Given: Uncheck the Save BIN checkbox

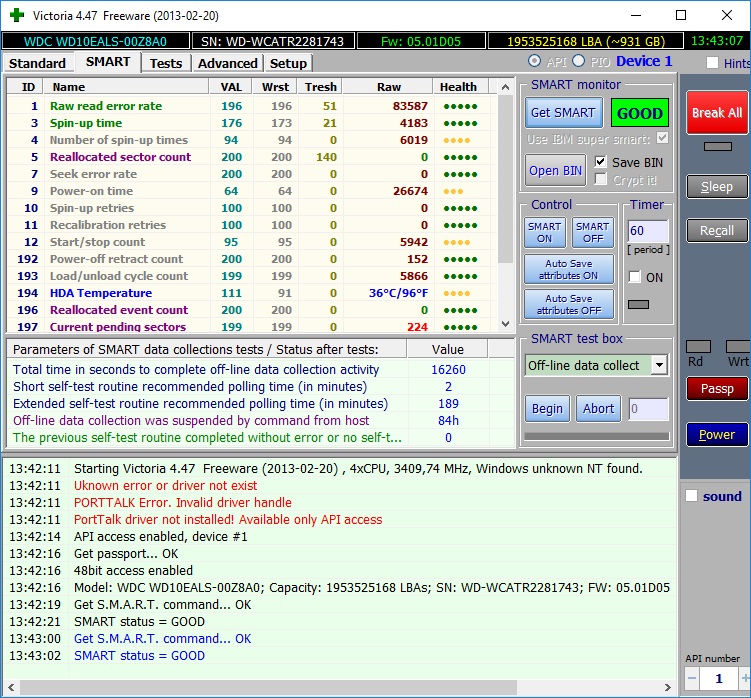Looking at the screenshot, I should (x=601, y=162).
